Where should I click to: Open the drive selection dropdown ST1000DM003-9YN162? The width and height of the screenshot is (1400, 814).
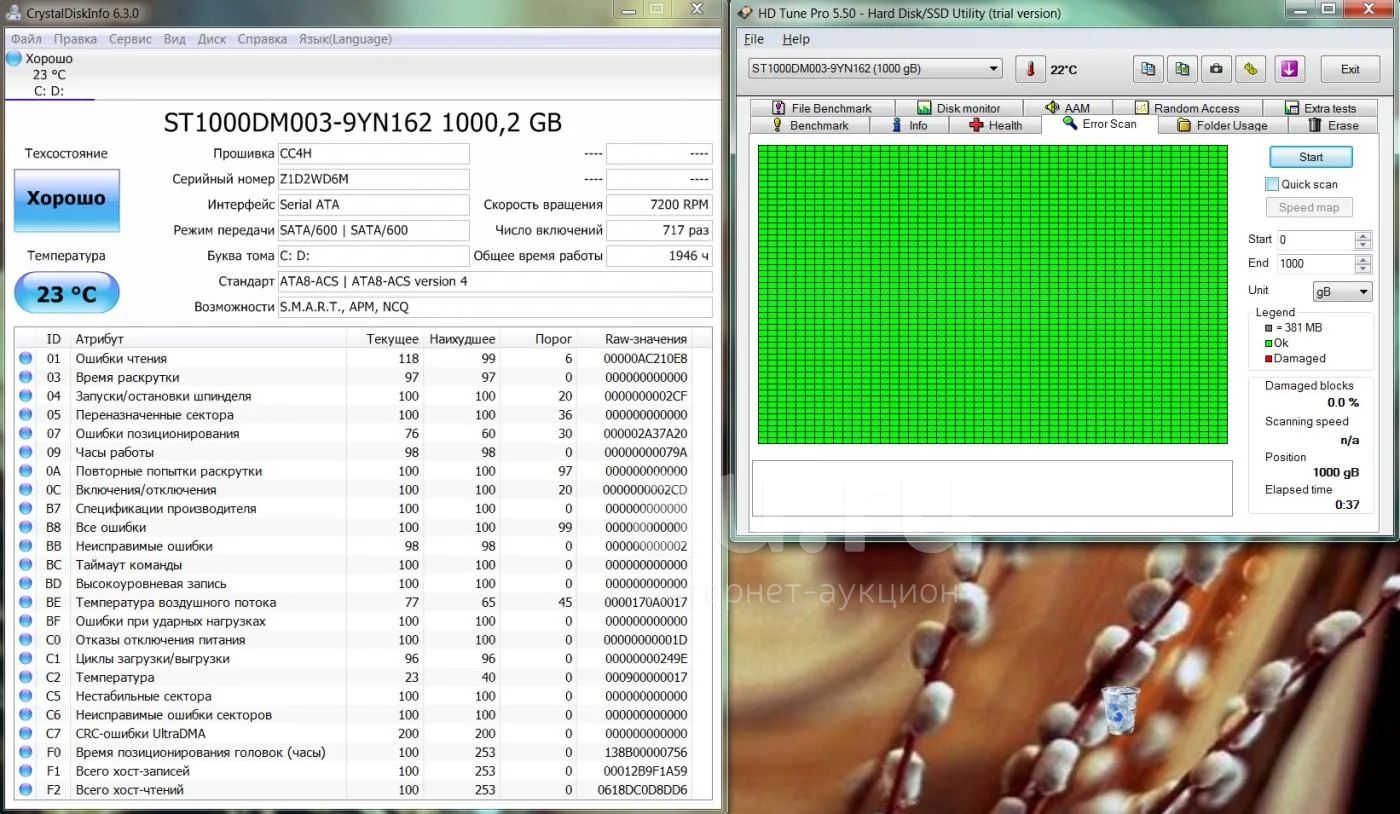[875, 68]
